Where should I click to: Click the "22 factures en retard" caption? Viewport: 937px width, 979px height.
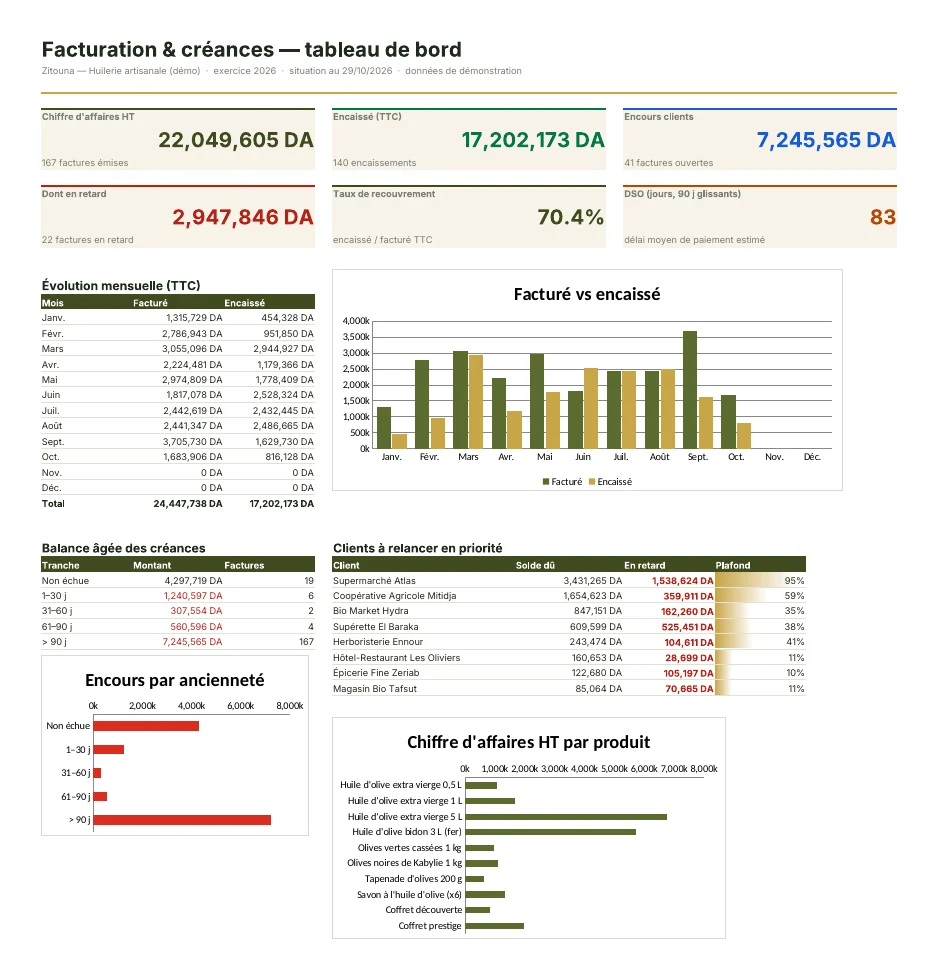[87, 240]
